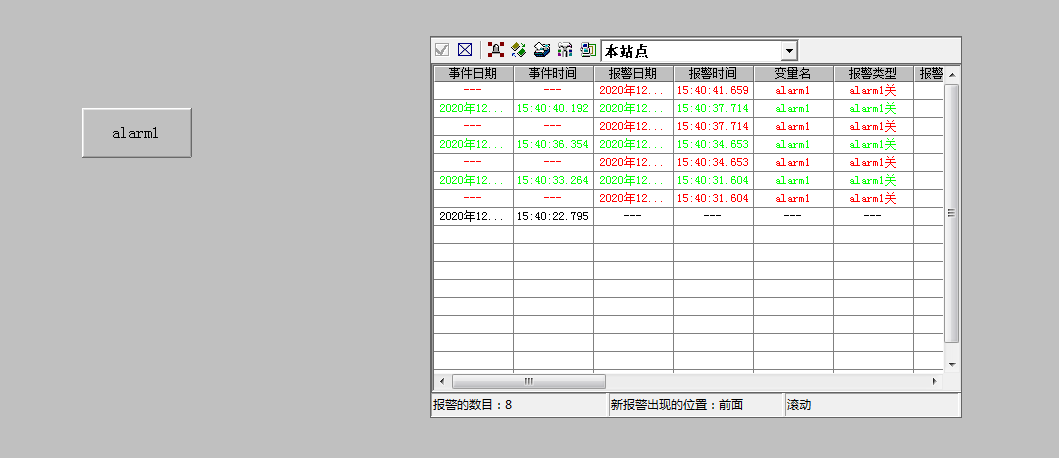
Task: Click the printer toolbar icon
Action: (542, 50)
